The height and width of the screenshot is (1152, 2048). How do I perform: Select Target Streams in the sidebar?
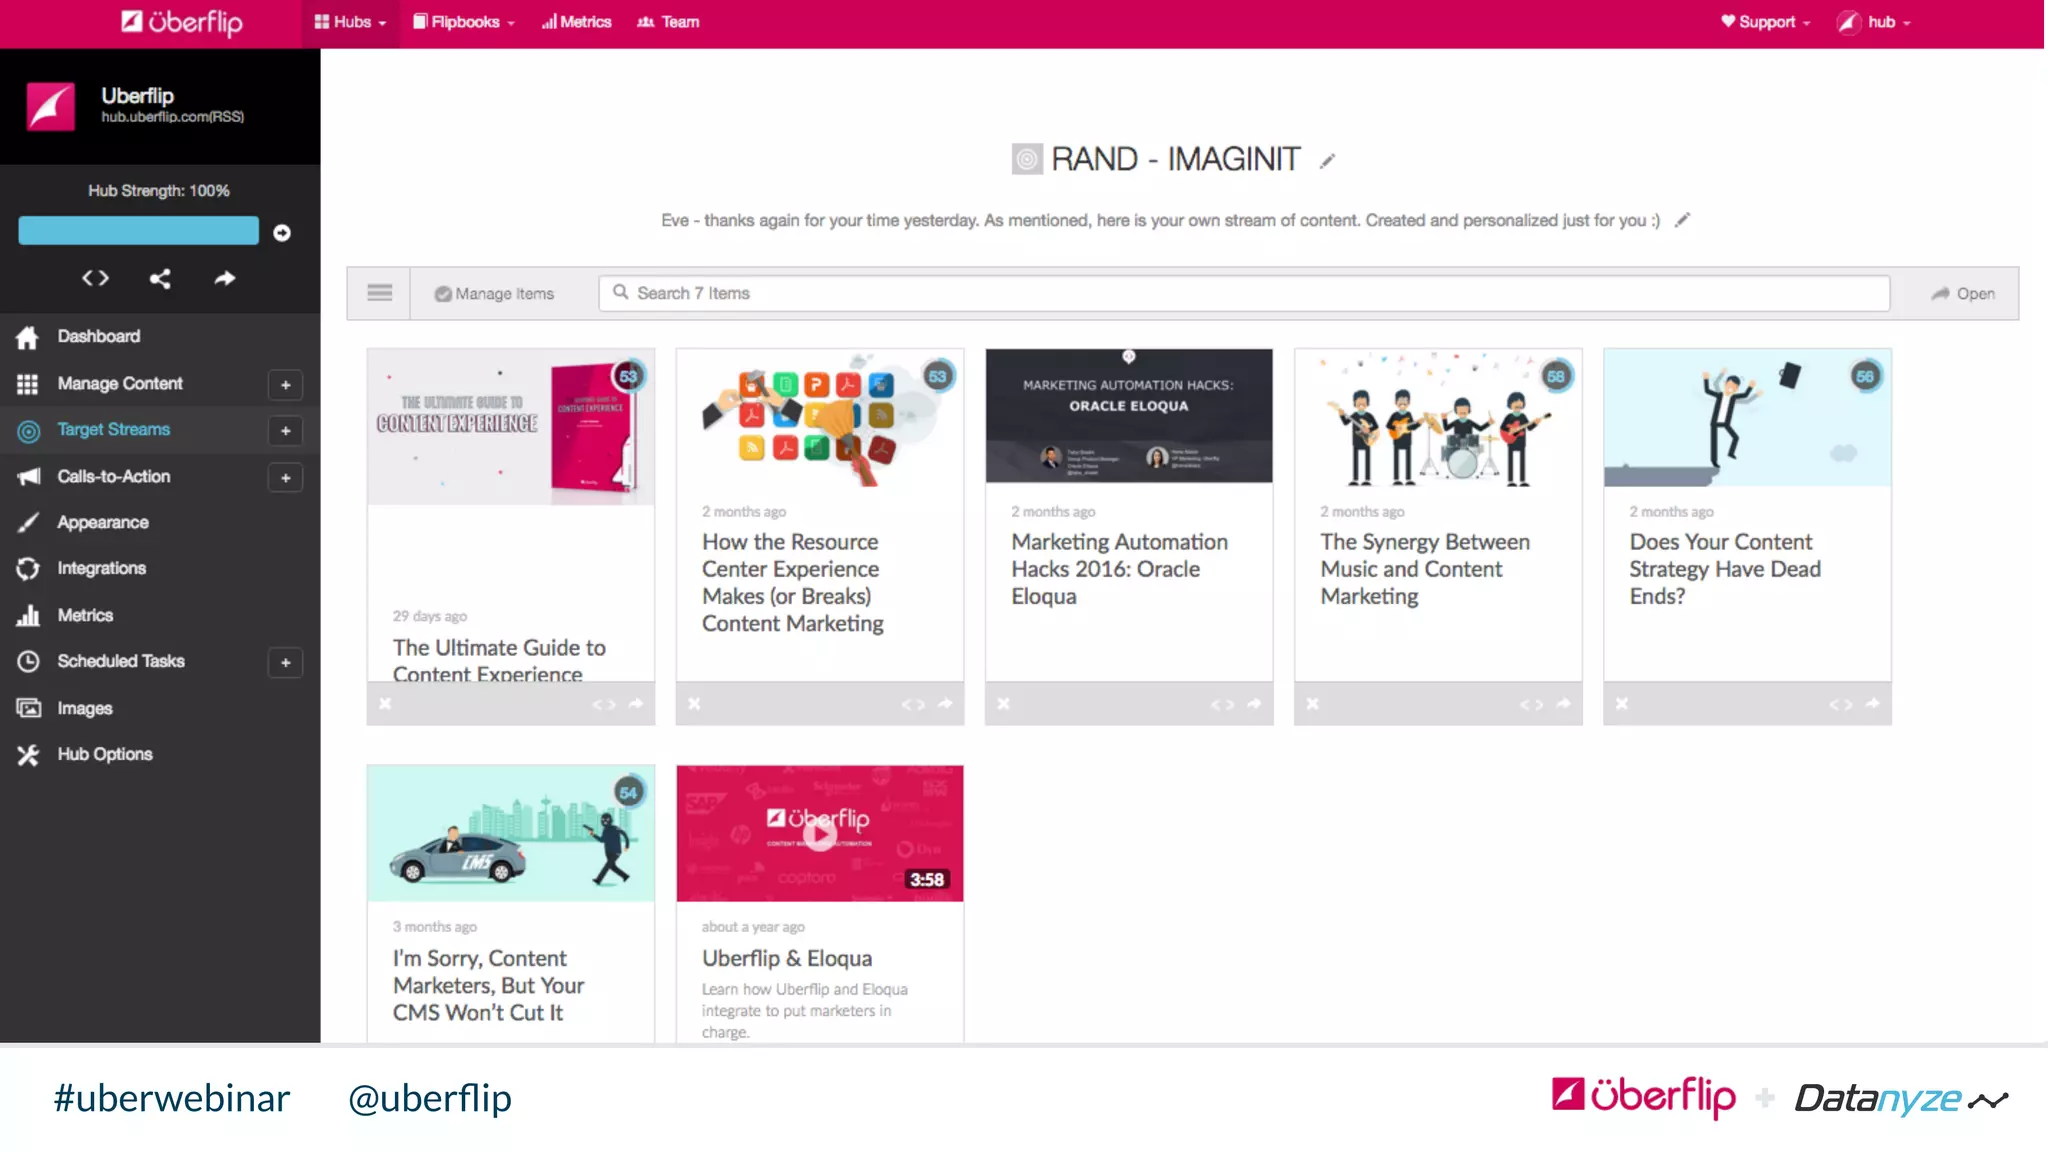coord(113,429)
